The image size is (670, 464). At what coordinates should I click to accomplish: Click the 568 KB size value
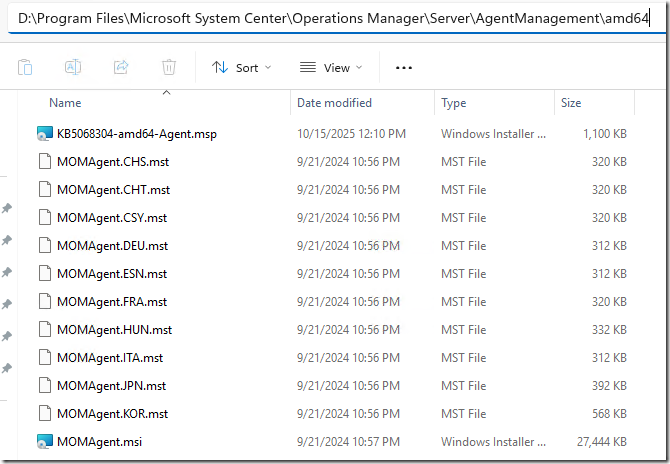click(x=609, y=414)
